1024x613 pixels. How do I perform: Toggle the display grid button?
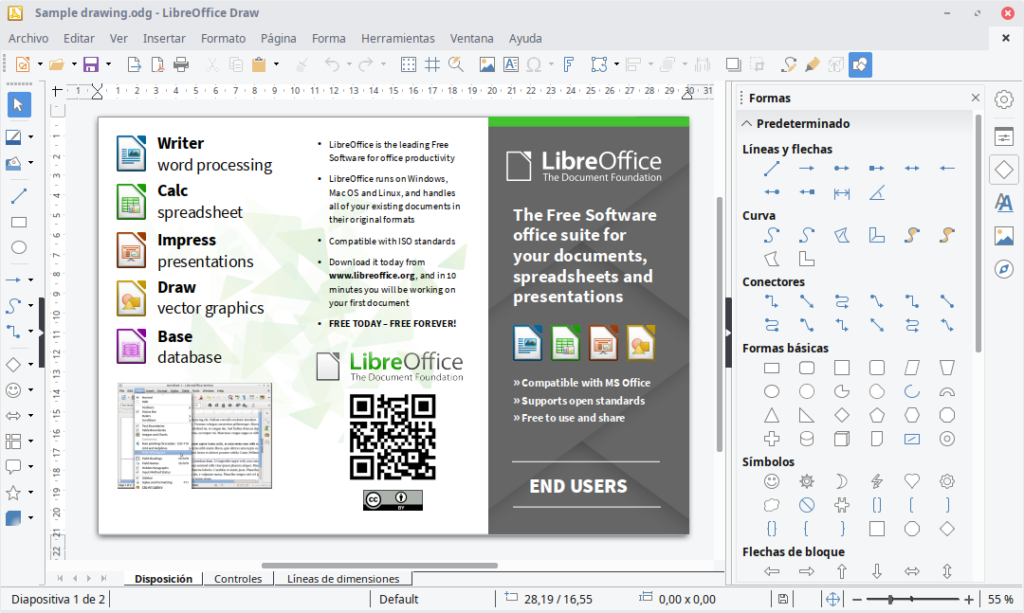[x=408, y=64]
